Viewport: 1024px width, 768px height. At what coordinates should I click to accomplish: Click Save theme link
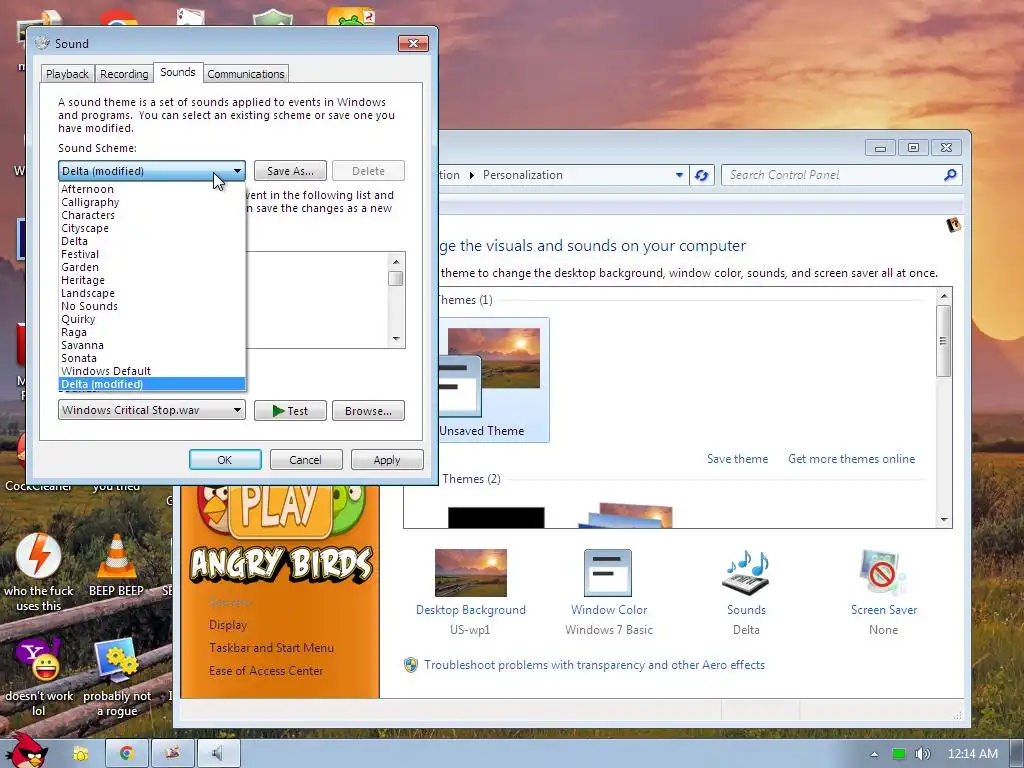coord(737,459)
